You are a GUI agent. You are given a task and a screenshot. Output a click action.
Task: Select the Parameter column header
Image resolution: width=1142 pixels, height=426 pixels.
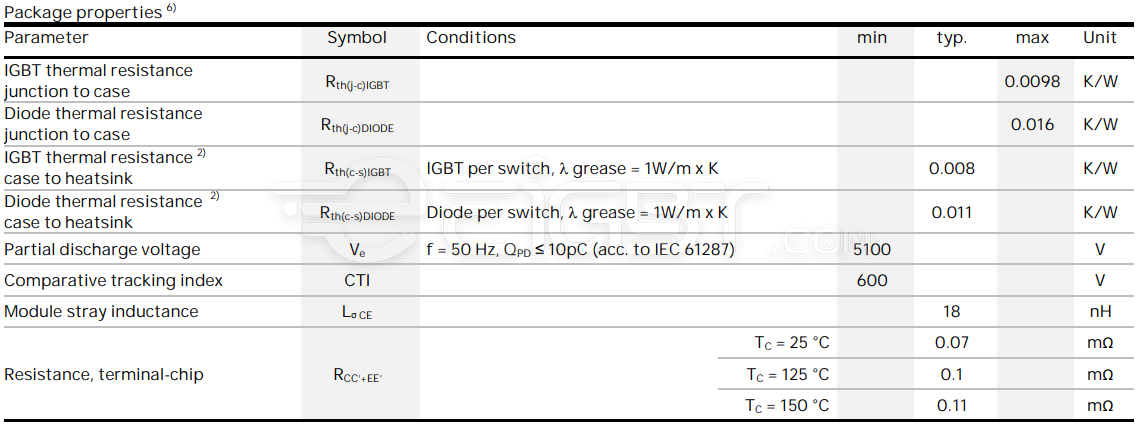pos(47,38)
